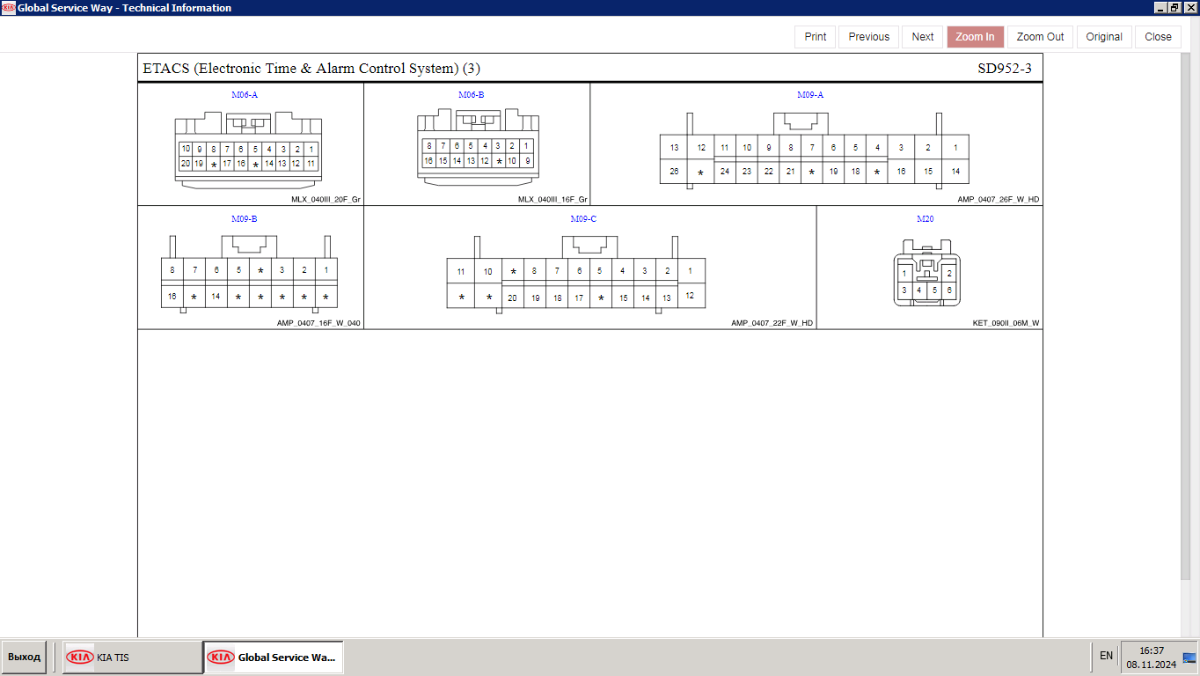Click the Zoom Out button
The height and width of the screenshot is (676, 1200).
(1040, 37)
